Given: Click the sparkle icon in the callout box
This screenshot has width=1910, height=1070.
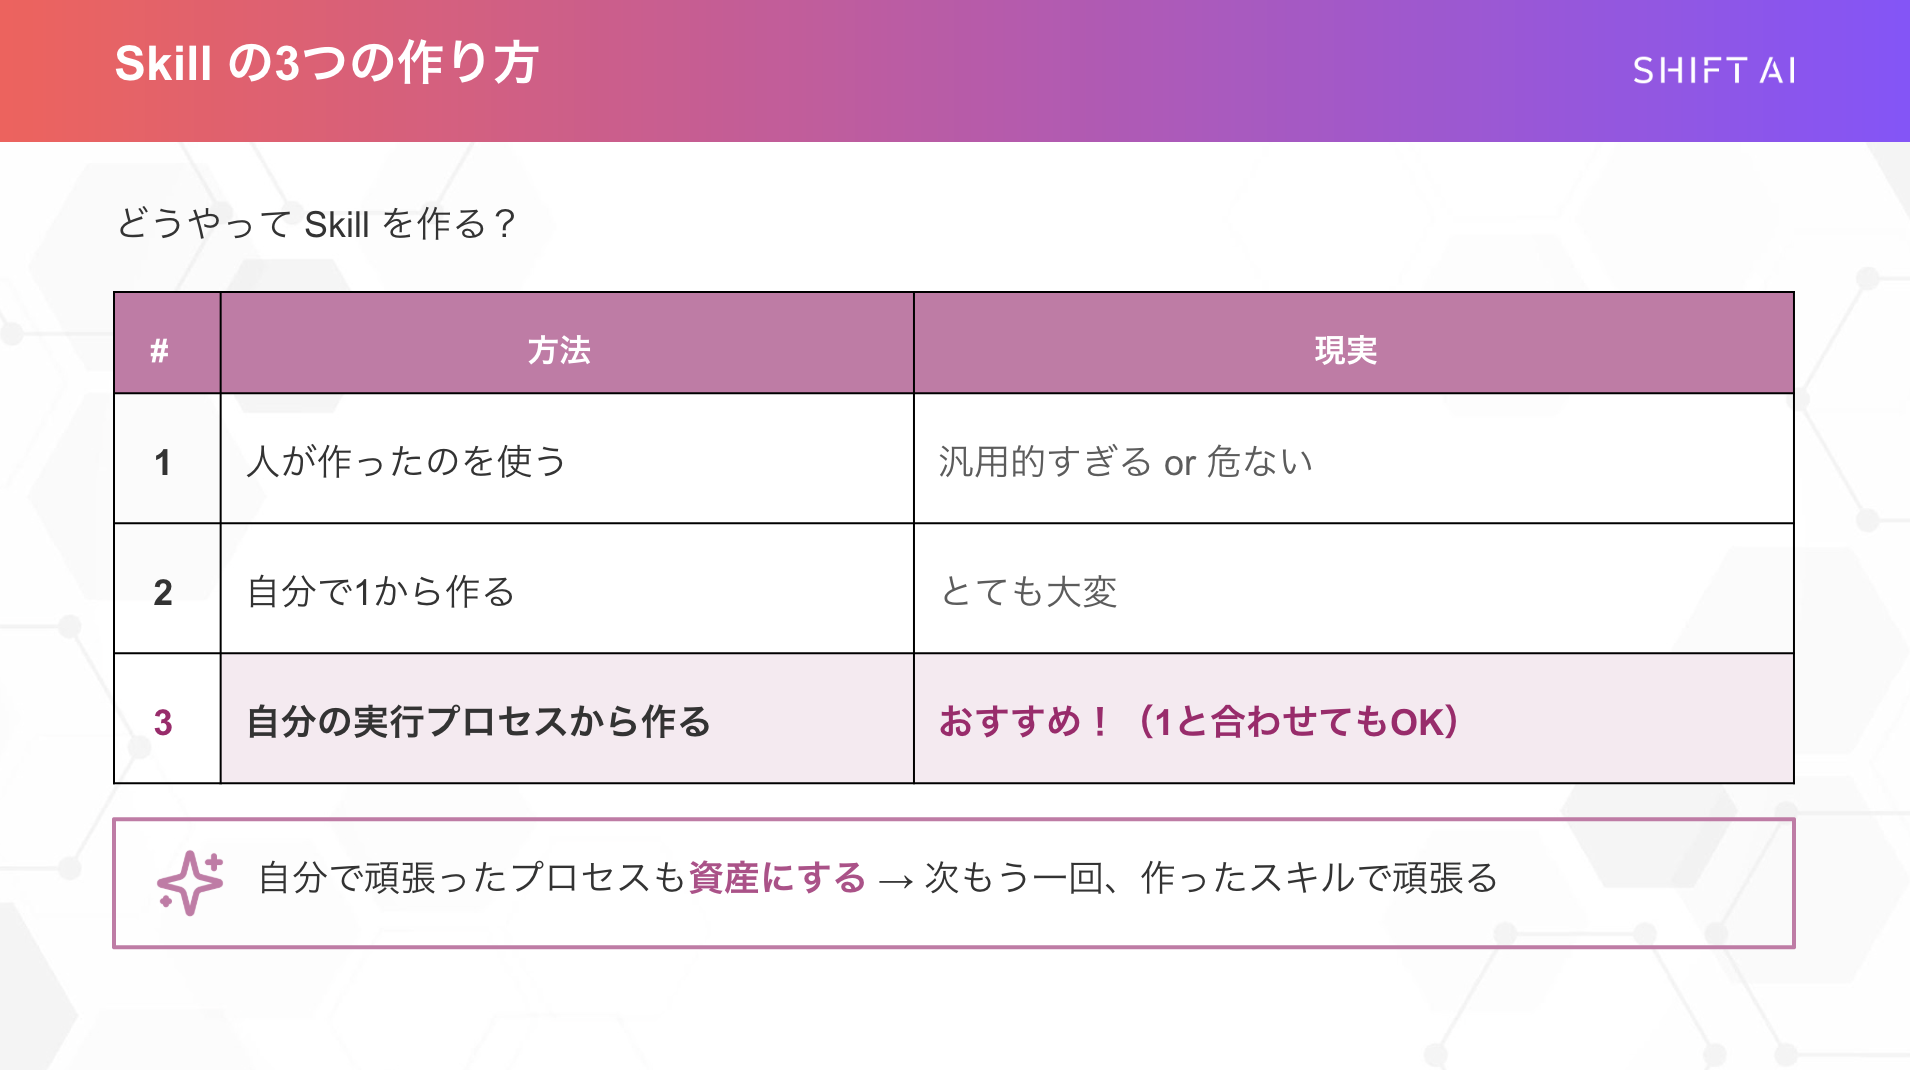Looking at the screenshot, I should (x=190, y=882).
